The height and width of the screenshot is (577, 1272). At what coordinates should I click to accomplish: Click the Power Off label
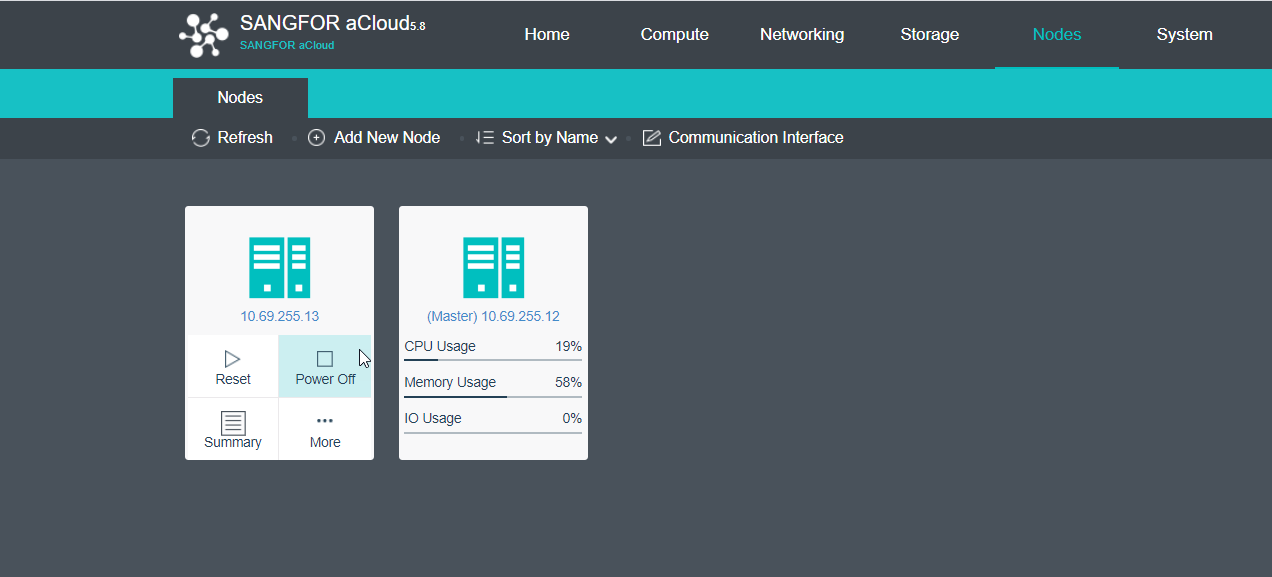coord(325,379)
